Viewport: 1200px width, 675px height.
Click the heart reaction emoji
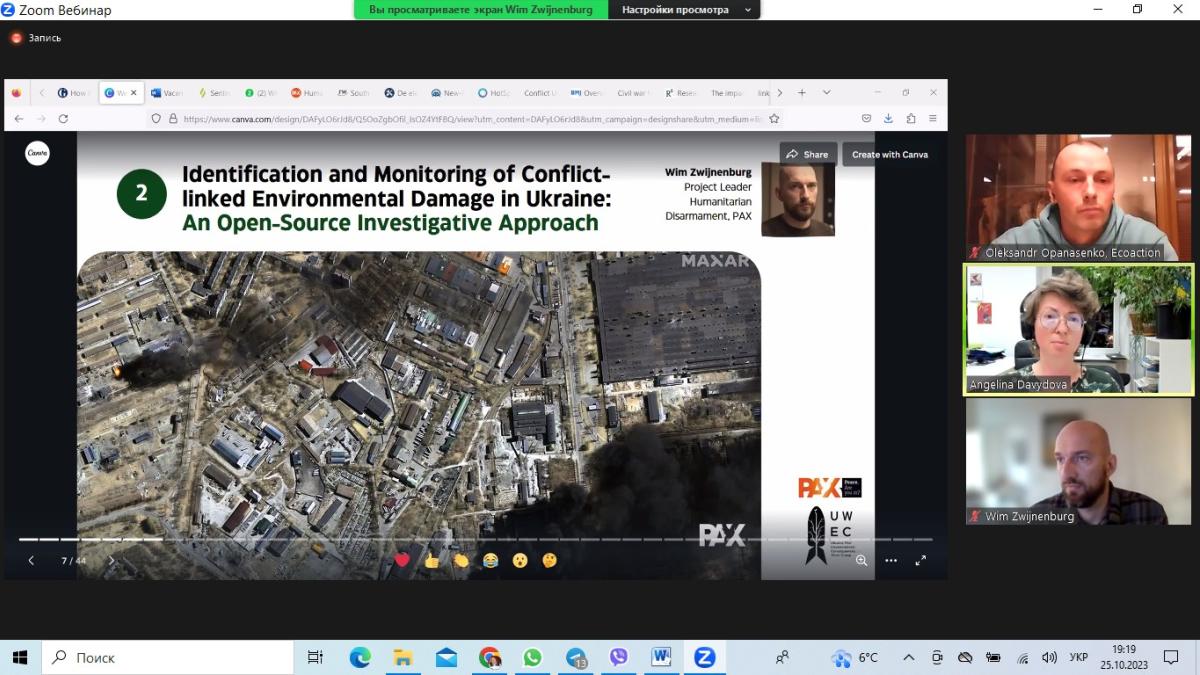click(402, 561)
